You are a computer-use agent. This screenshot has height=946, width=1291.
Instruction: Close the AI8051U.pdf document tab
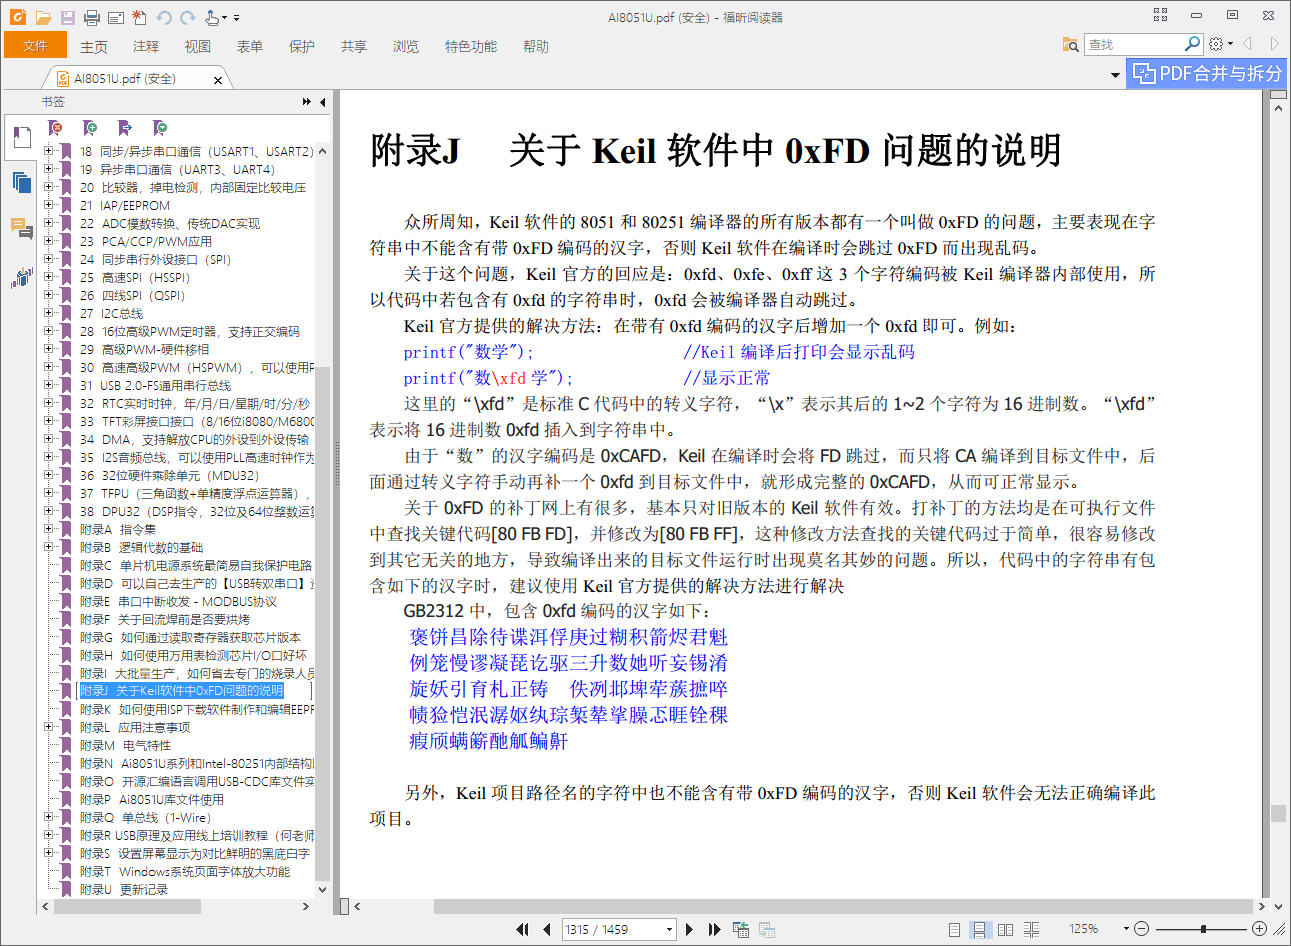coord(218,79)
